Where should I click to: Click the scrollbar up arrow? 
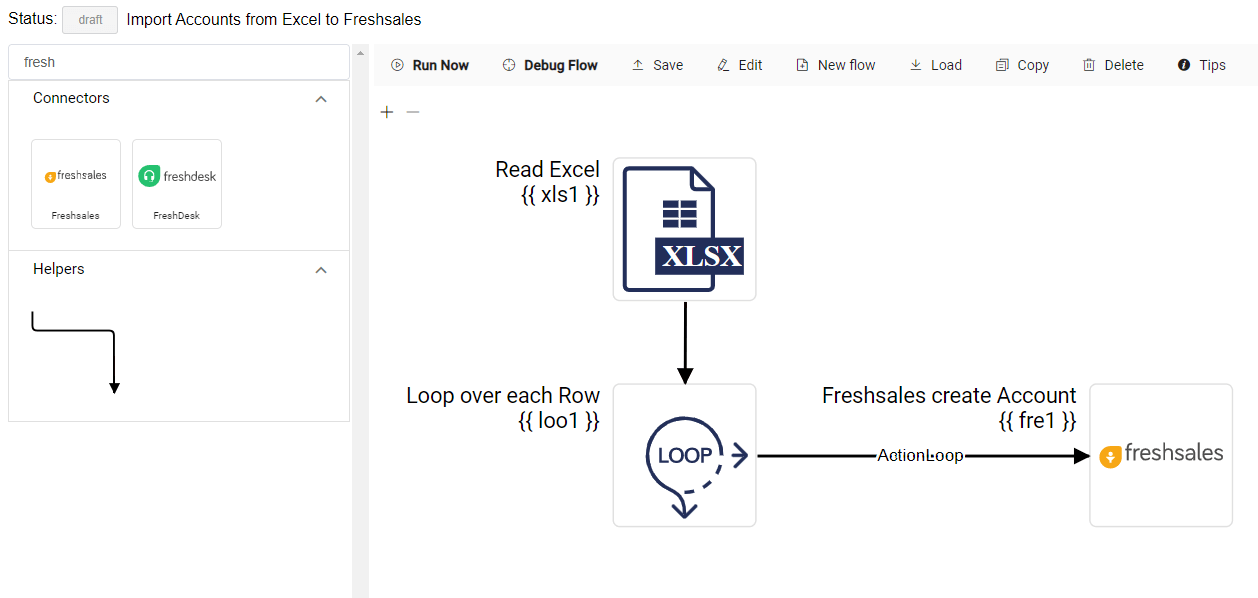click(x=360, y=53)
